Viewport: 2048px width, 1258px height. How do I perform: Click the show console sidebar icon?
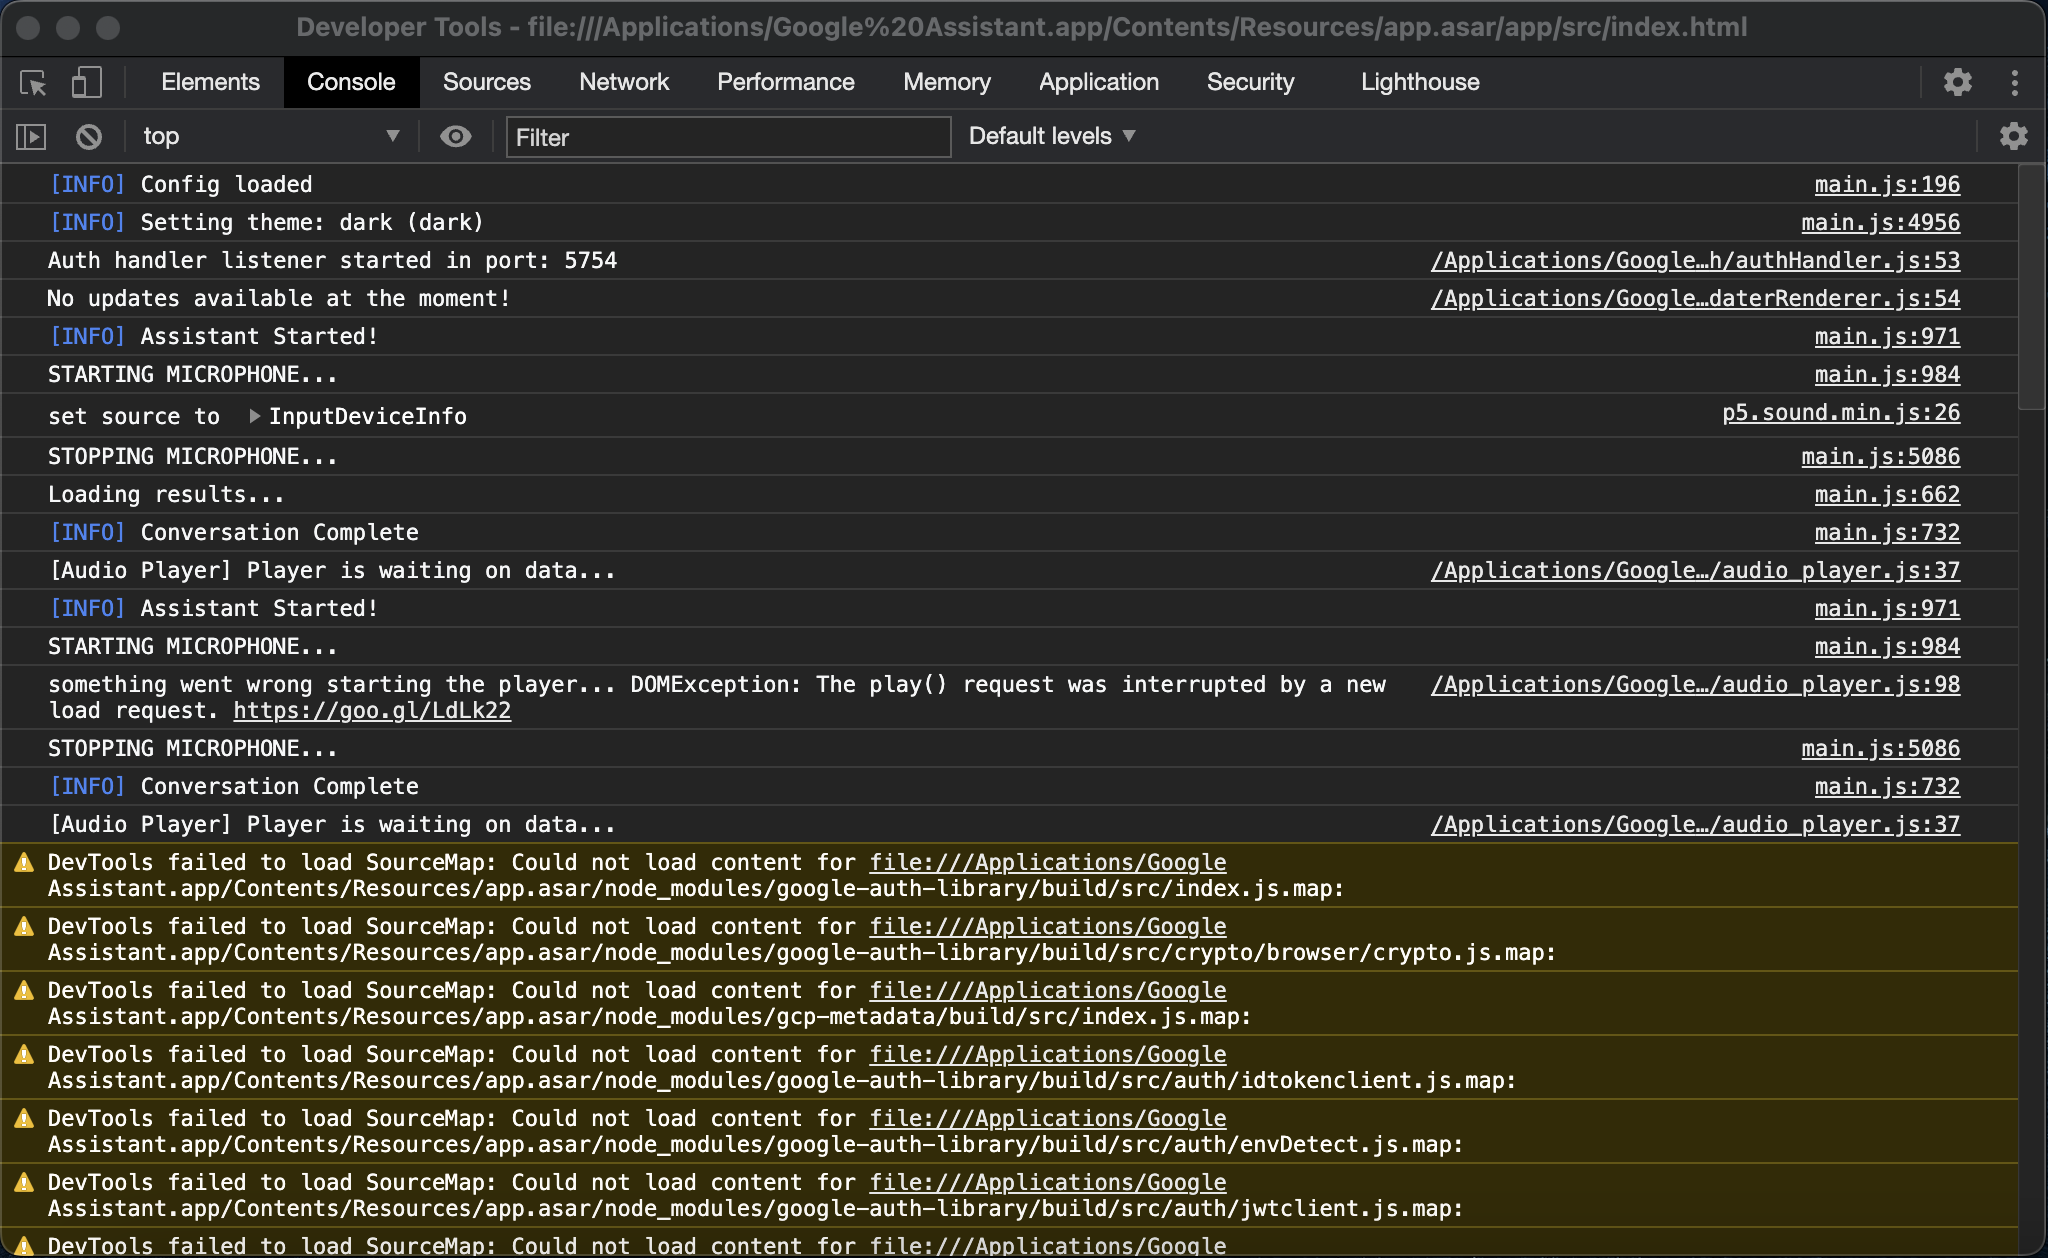pos(30,136)
